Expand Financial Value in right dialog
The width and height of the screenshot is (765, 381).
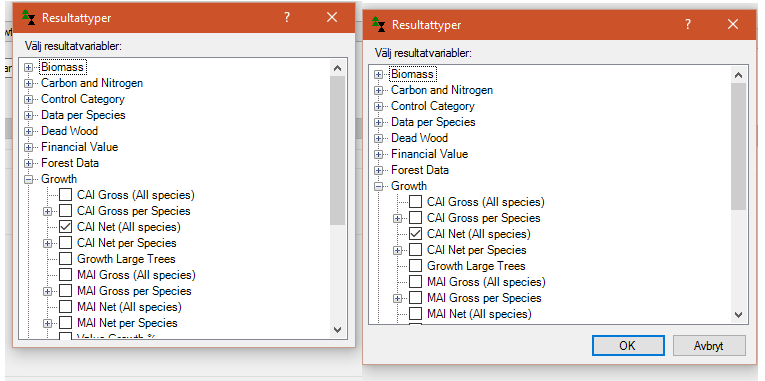click(378, 155)
